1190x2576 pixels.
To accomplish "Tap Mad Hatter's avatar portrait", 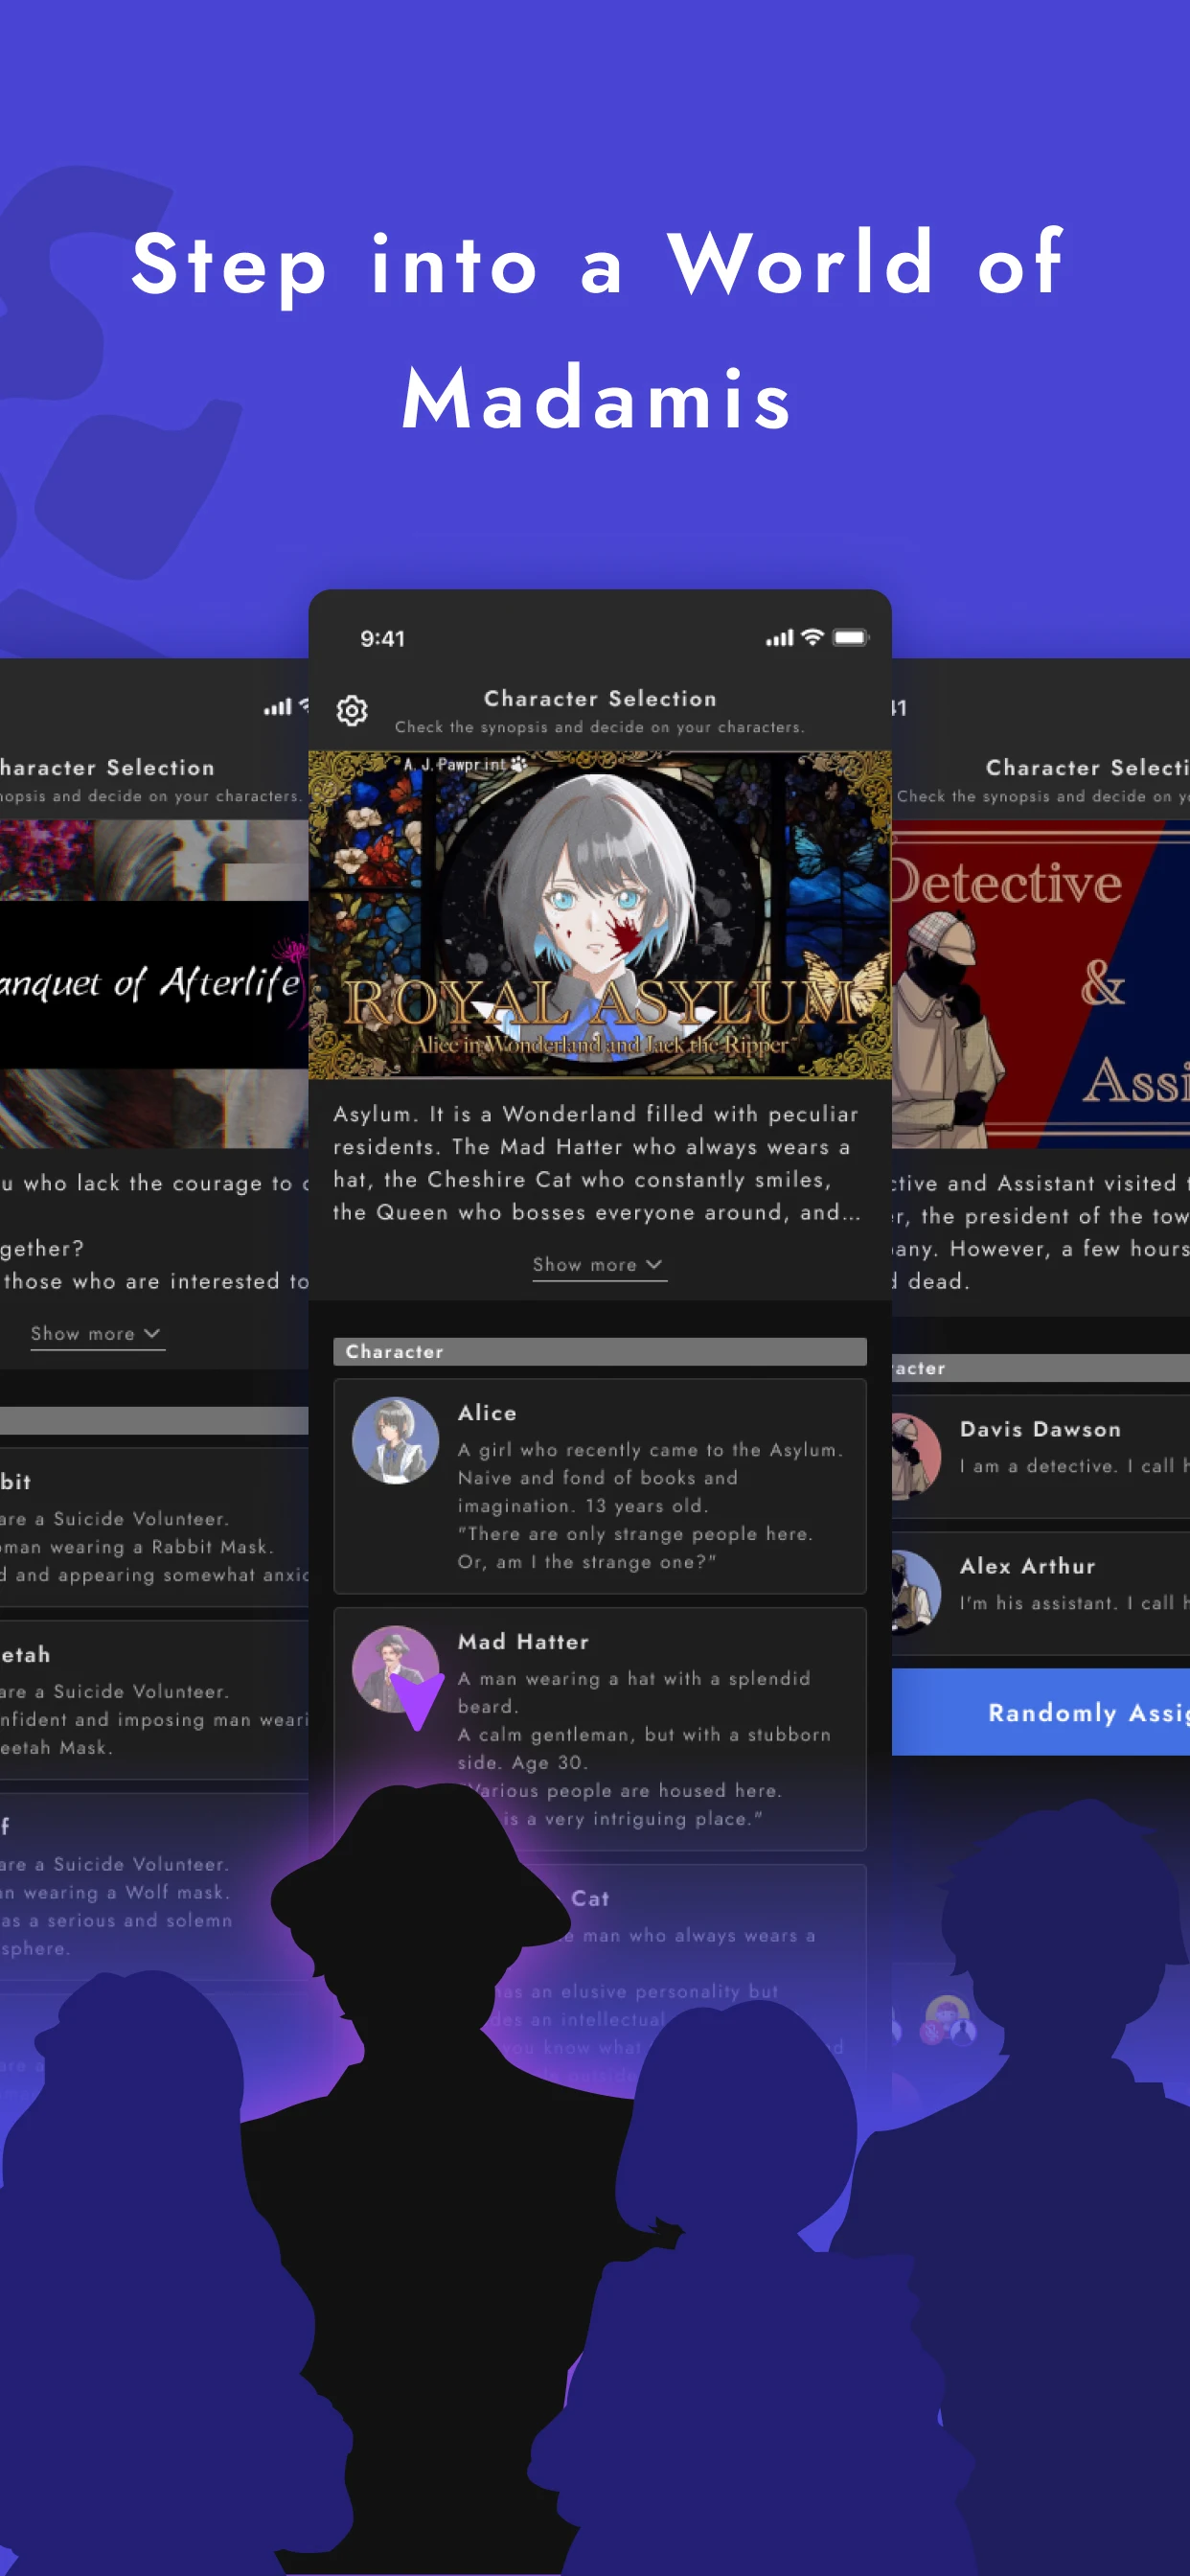I will click(395, 1669).
